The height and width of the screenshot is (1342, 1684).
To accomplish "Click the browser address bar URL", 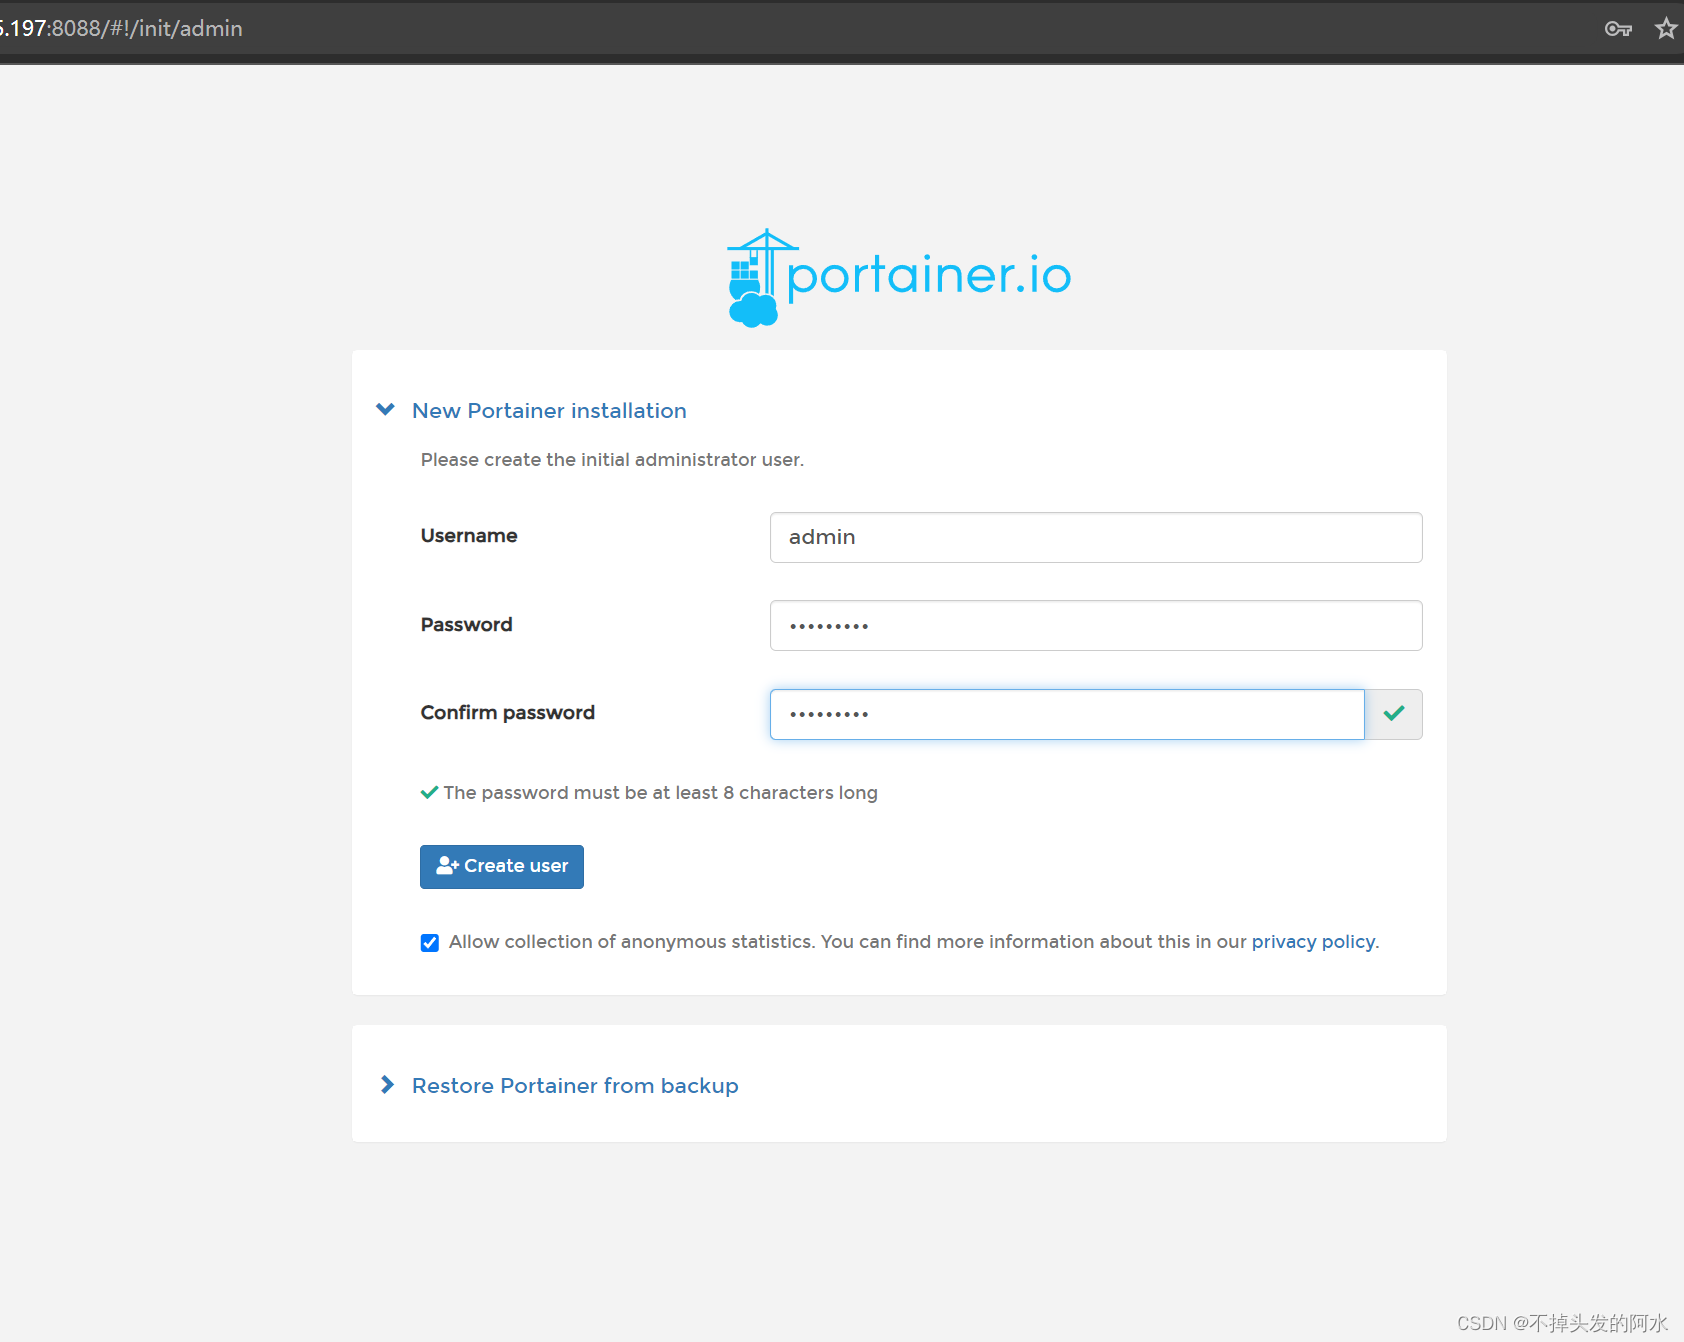I will tap(121, 29).
